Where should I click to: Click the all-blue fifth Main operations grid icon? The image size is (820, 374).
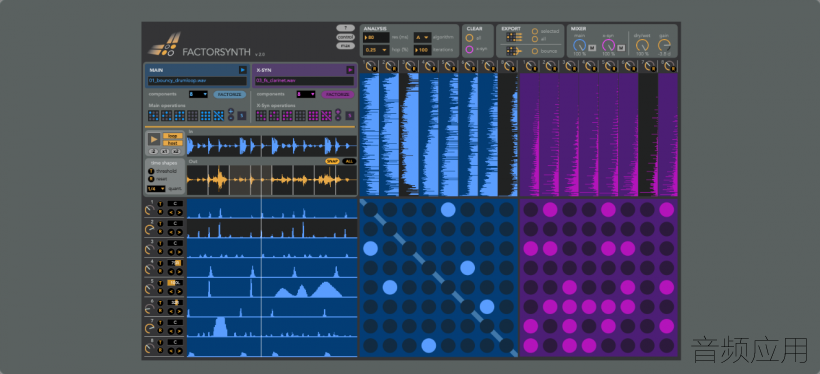[206, 116]
